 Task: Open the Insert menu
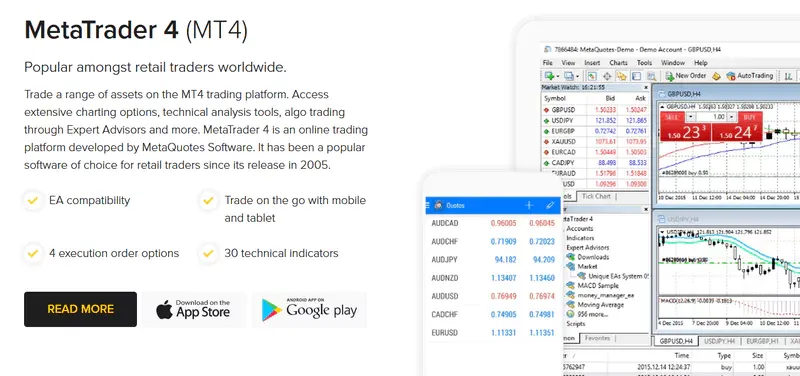592,63
